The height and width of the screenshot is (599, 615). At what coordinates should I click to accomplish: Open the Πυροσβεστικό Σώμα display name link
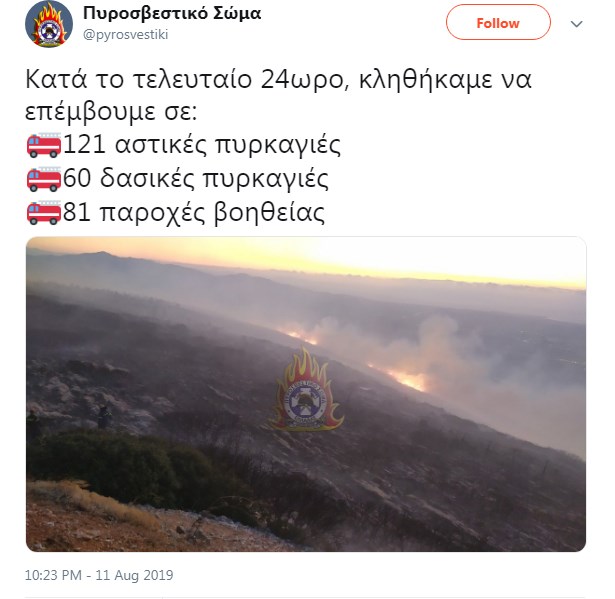[x=172, y=13]
